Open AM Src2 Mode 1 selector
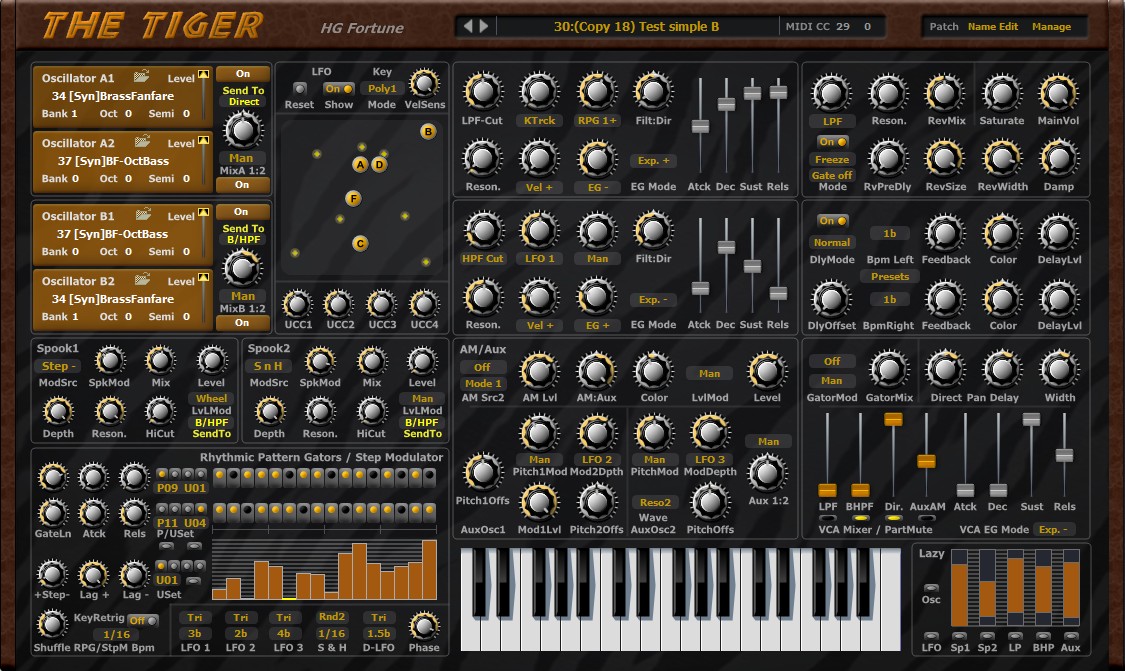1125x671 pixels. tap(482, 383)
